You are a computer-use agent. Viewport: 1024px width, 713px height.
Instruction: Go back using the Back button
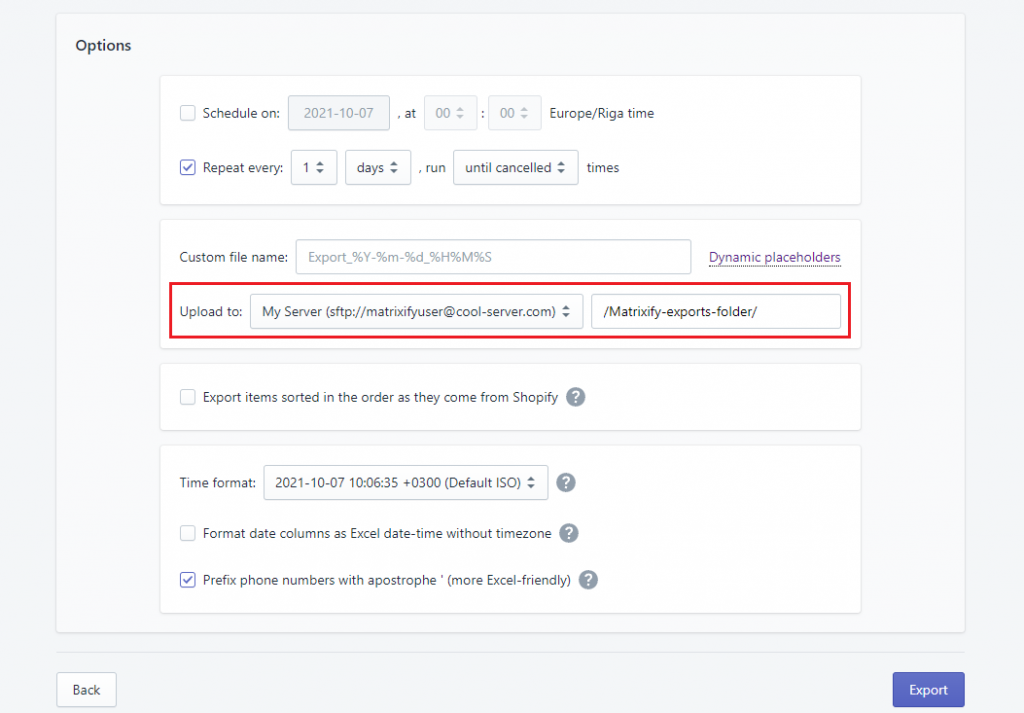pyautogui.click(x=86, y=689)
